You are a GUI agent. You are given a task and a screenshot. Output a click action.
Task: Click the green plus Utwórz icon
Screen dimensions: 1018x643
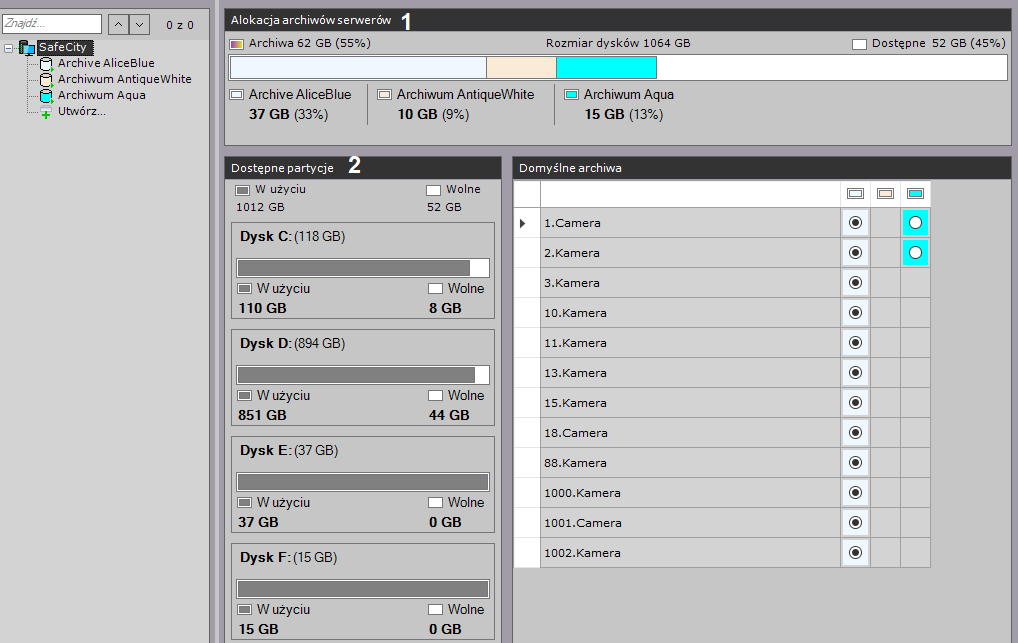pyautogui.click(x=46, y=113)
